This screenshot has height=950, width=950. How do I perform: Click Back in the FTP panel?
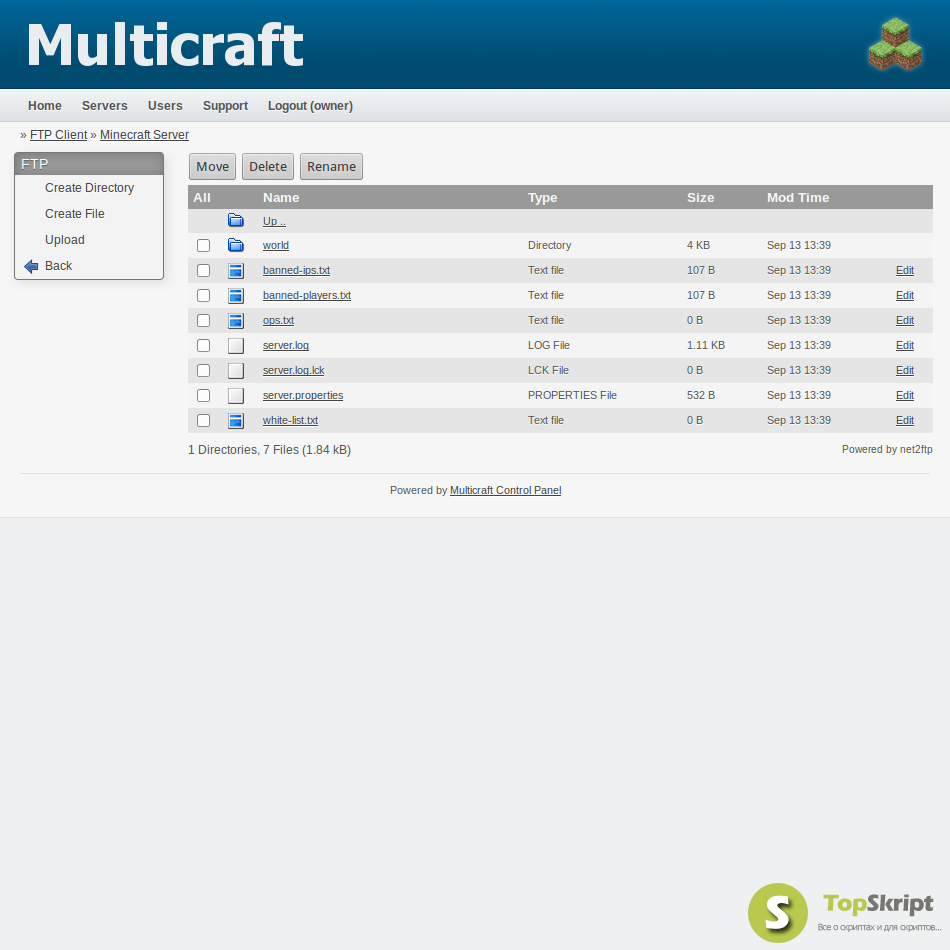click(x=58, y=266)
